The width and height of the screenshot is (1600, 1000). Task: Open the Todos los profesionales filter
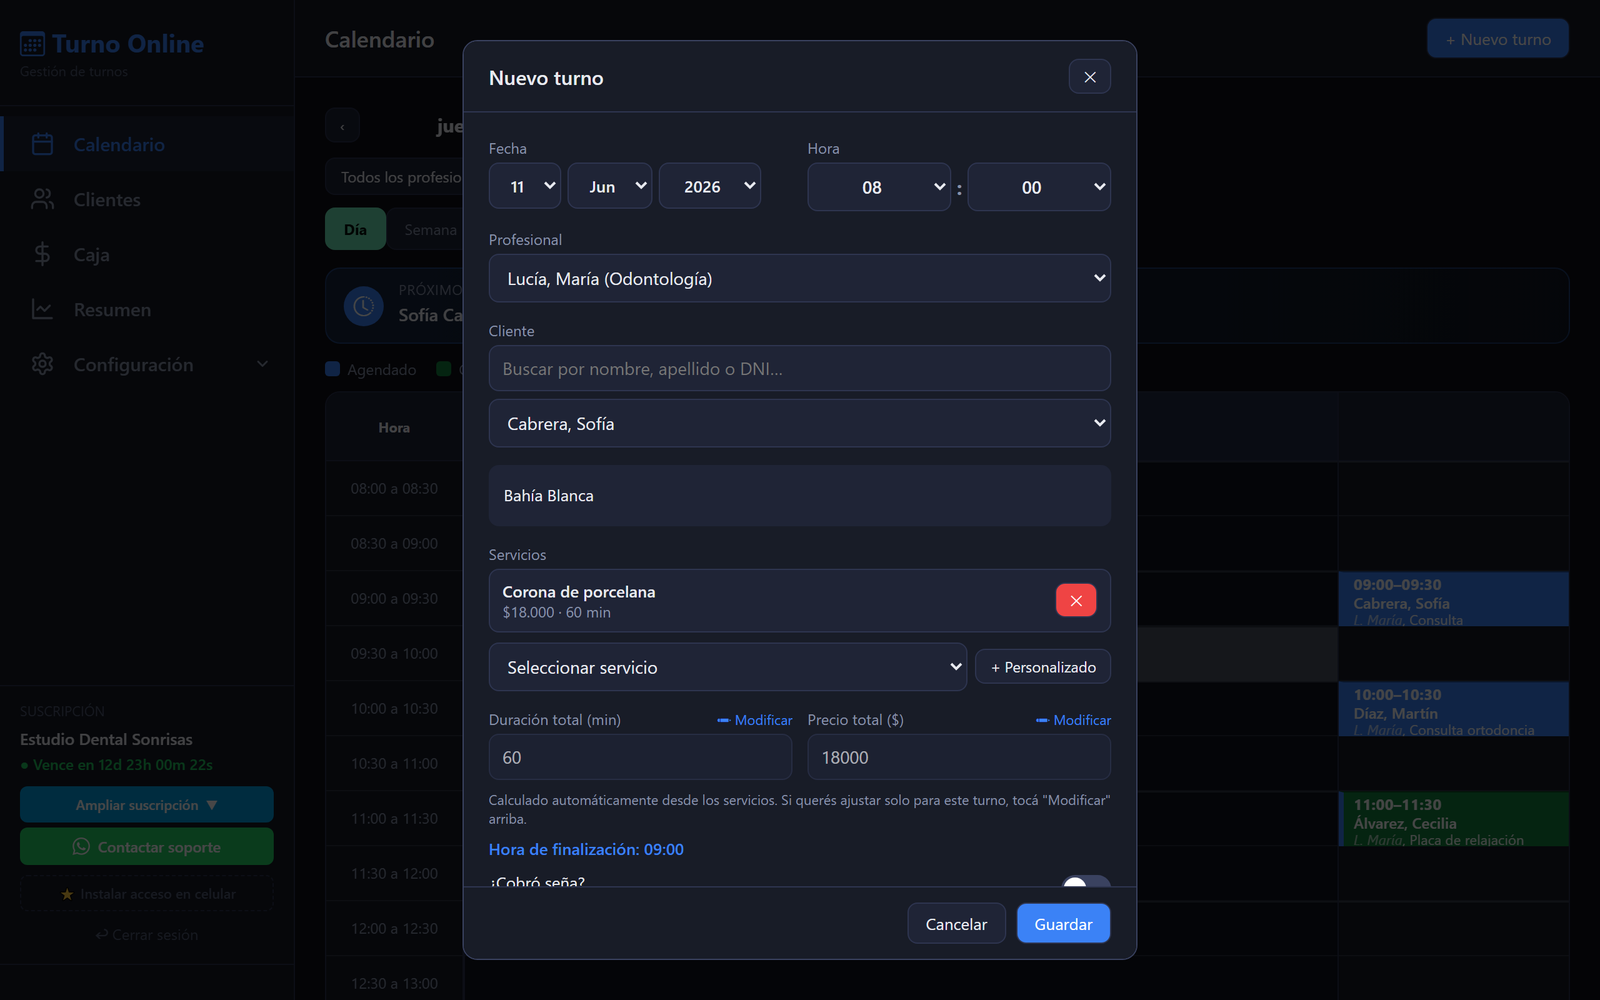point(396,177)
